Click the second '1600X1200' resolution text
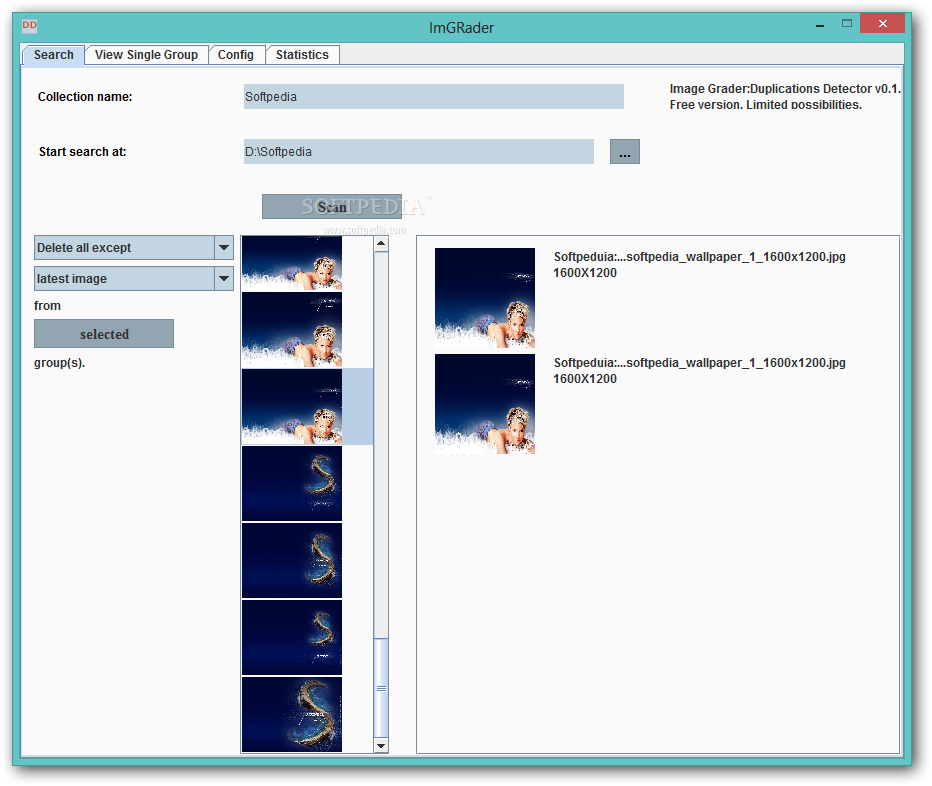Viewport: 932px width, 786px height. point(585,379)
